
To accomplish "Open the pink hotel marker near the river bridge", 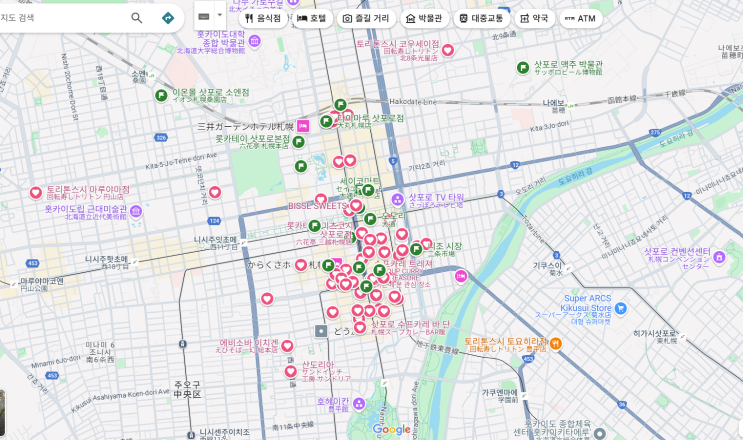I will (x=461, y=277).
